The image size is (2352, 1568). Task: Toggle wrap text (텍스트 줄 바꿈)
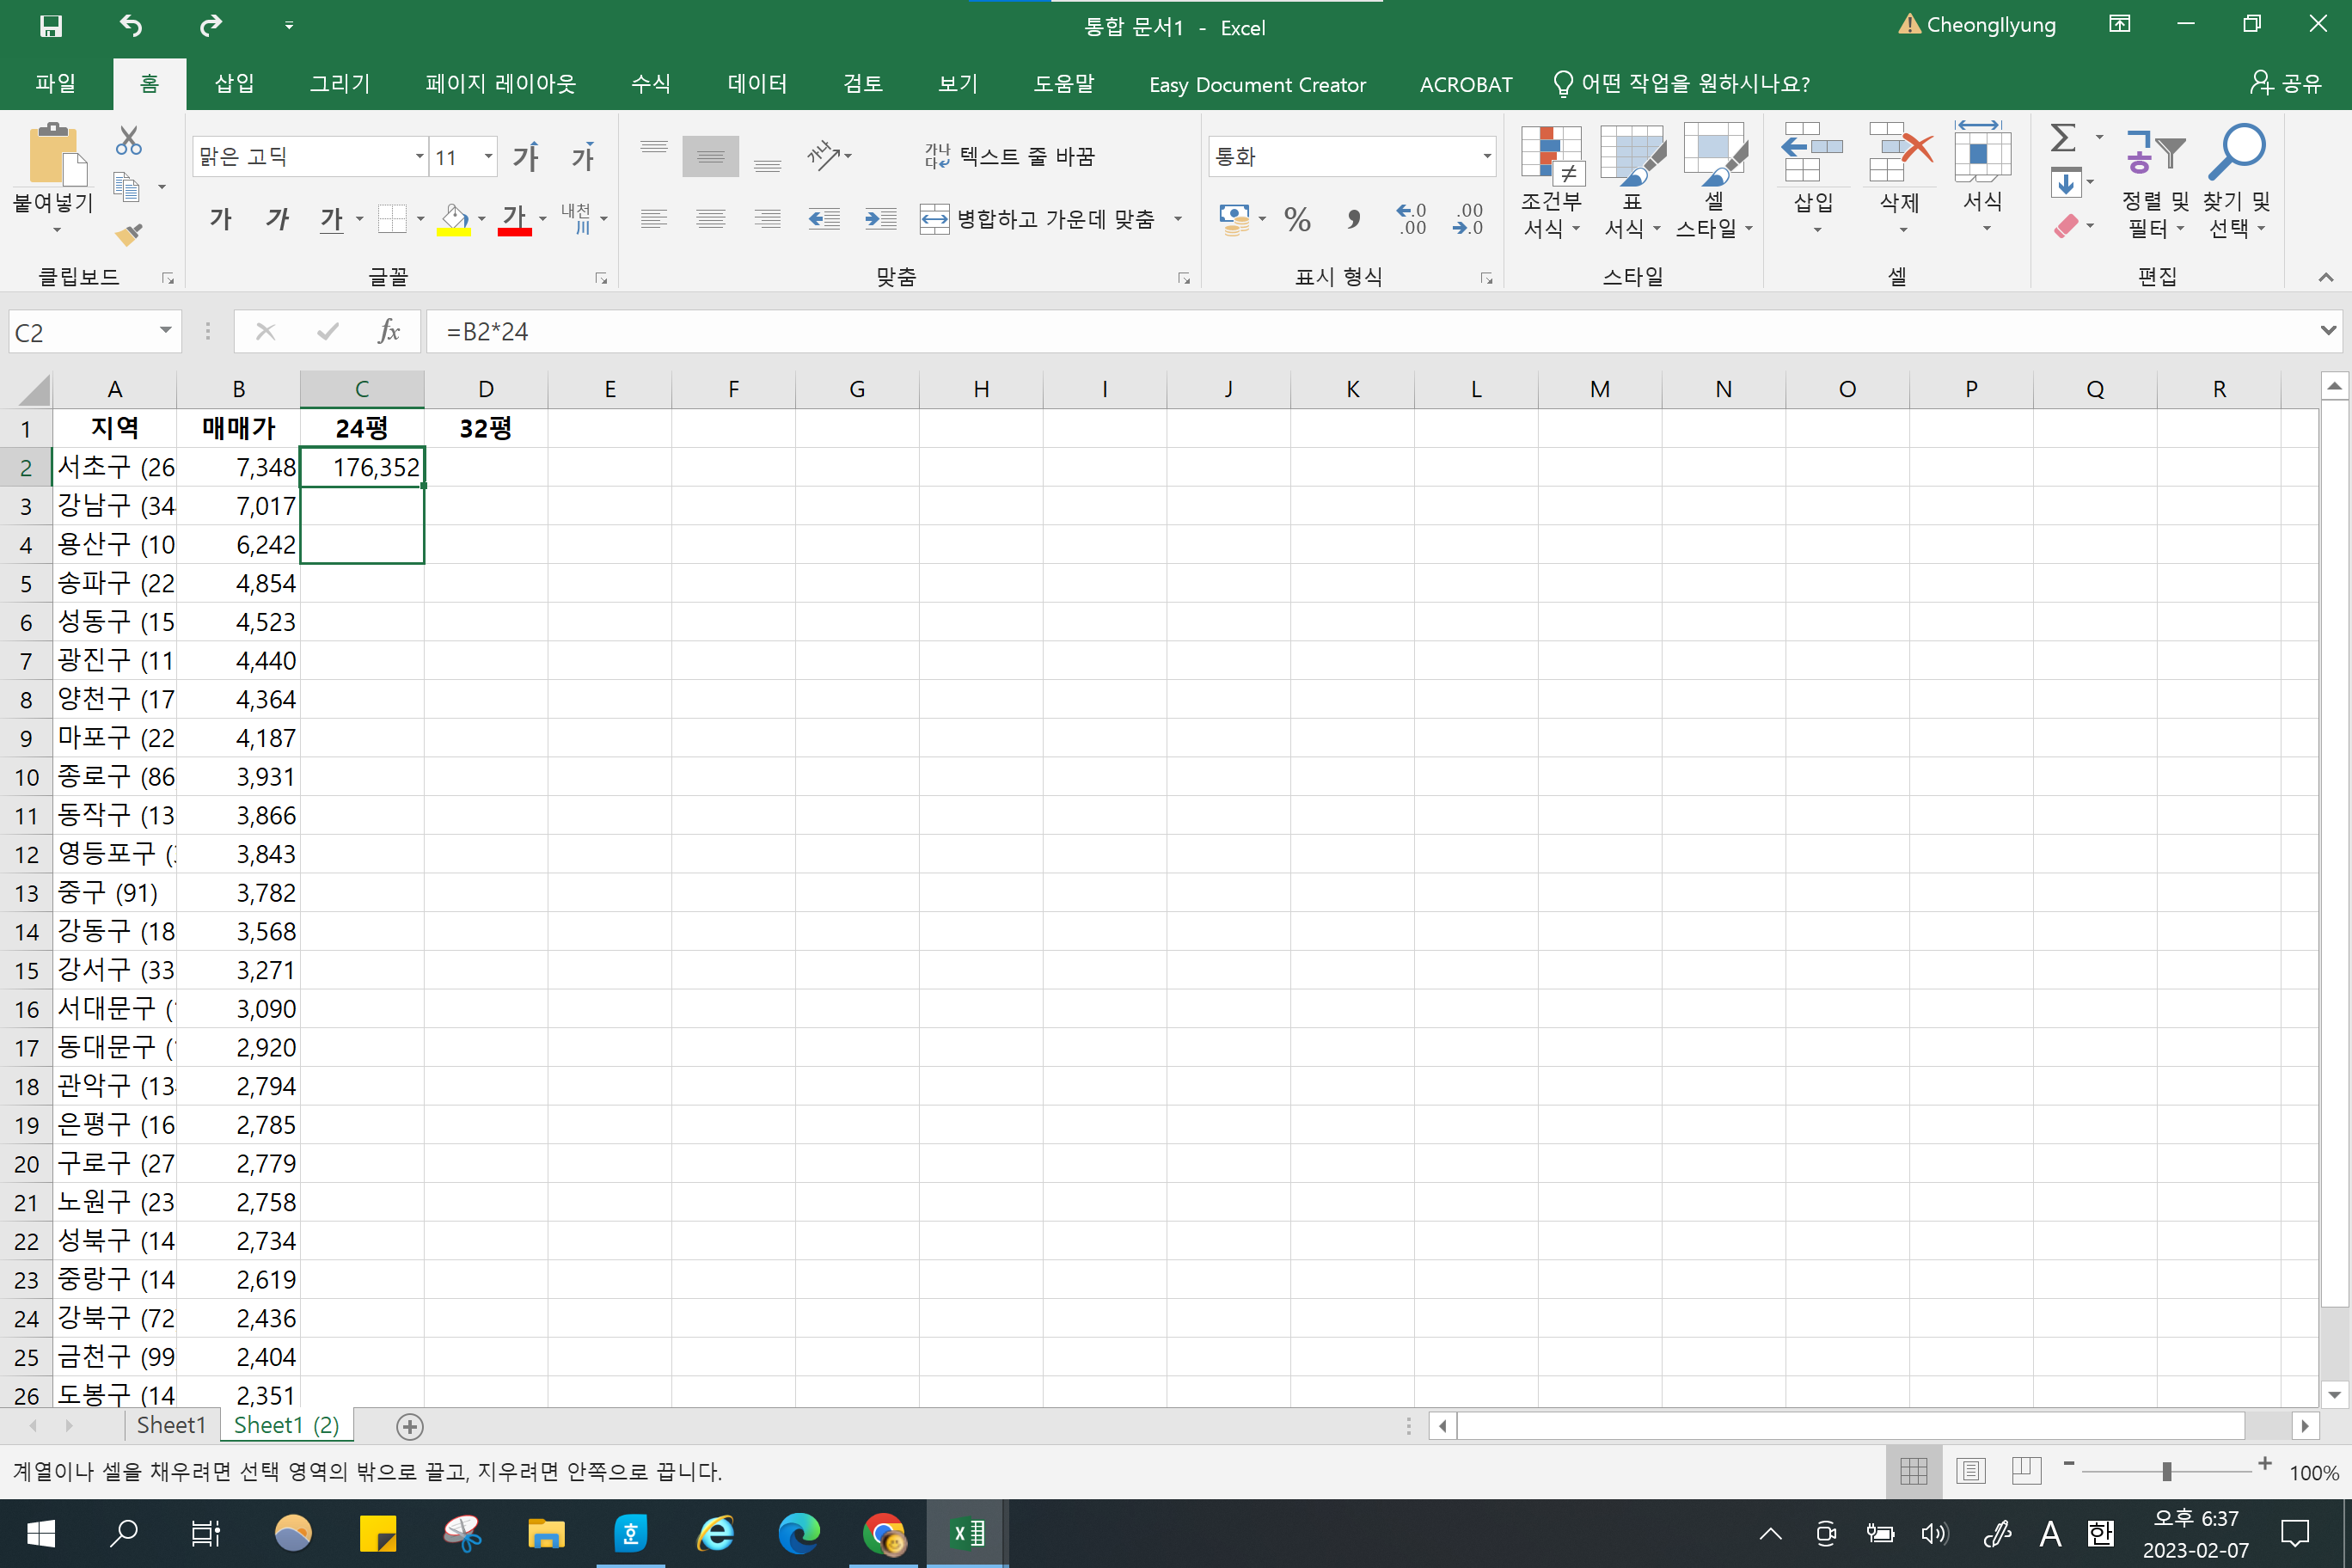(x=1010, y=156)
